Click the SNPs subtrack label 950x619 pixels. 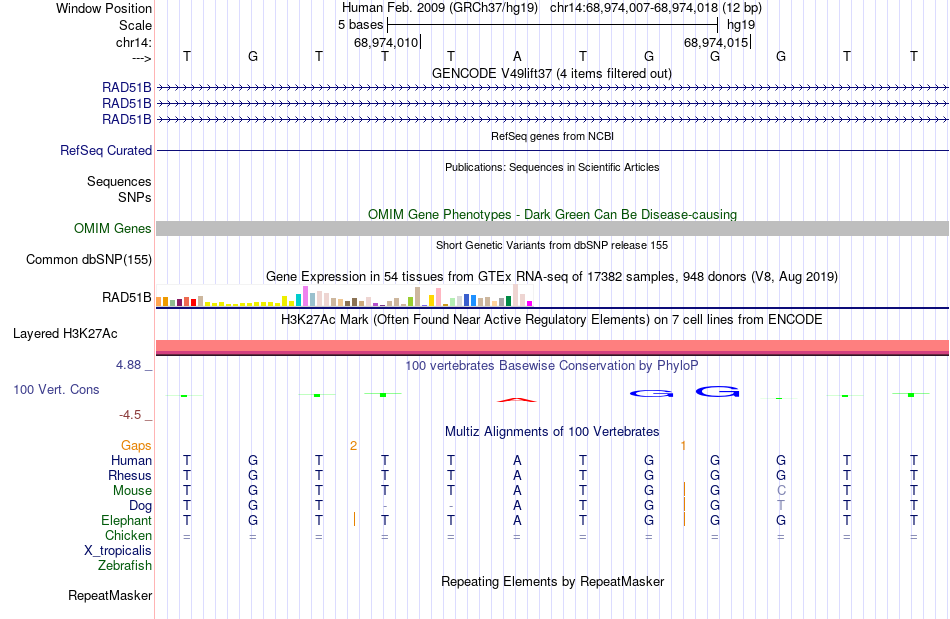135,197
